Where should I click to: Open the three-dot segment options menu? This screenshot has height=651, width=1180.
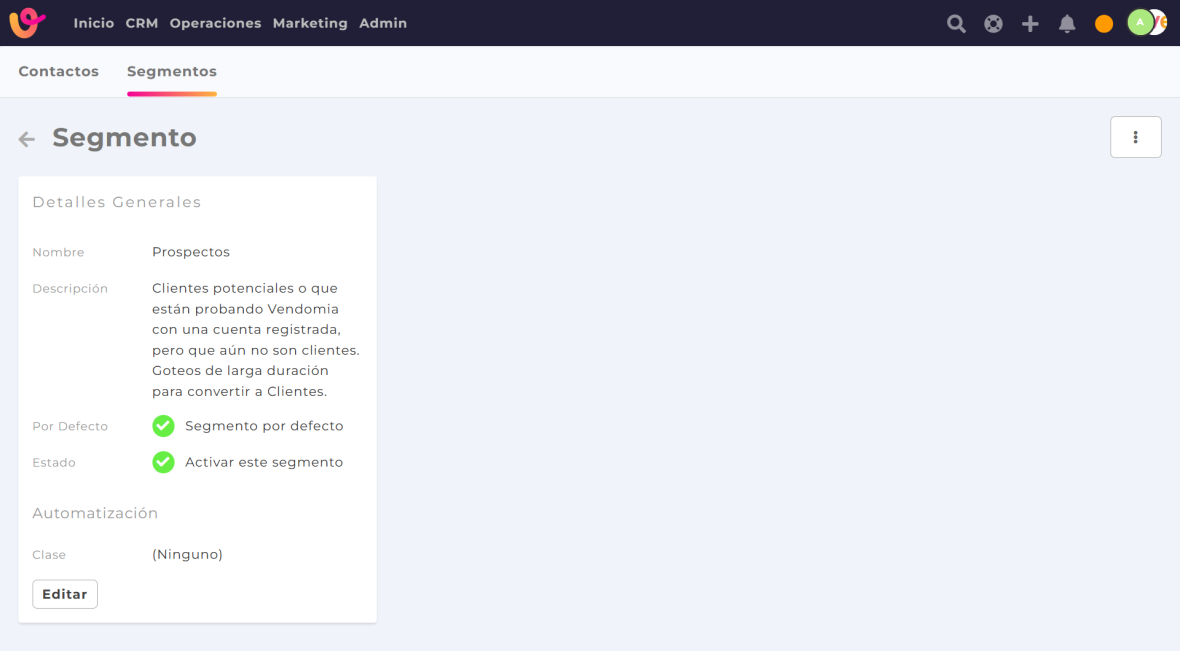[x=1135, y=137]
